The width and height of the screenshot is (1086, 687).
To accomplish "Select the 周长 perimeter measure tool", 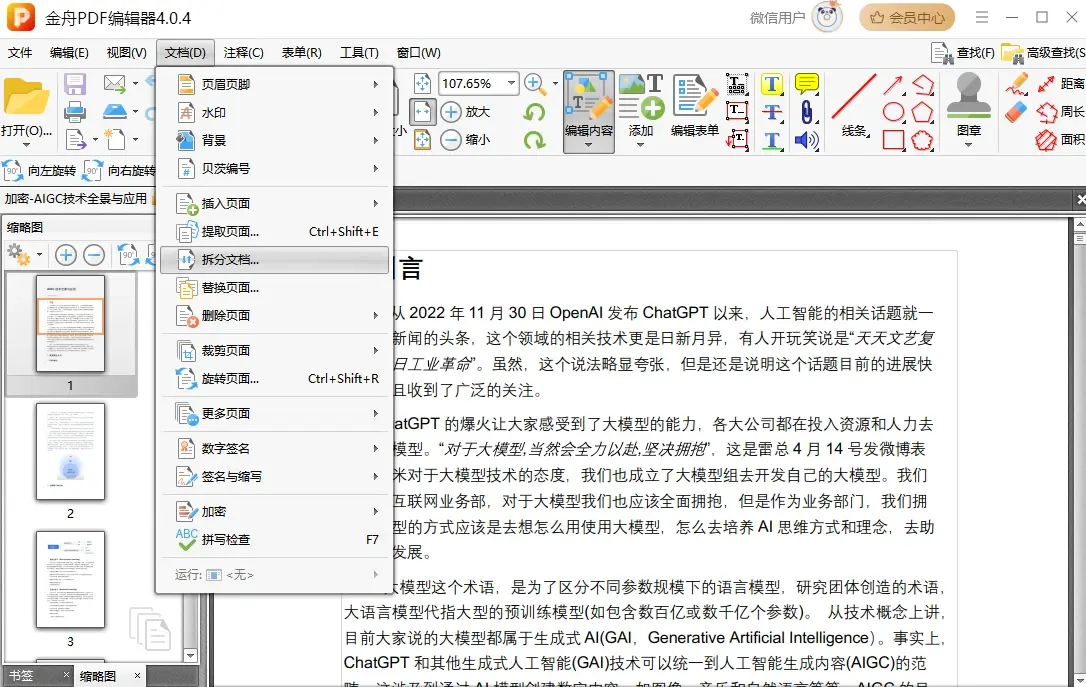I will 1060,111.
